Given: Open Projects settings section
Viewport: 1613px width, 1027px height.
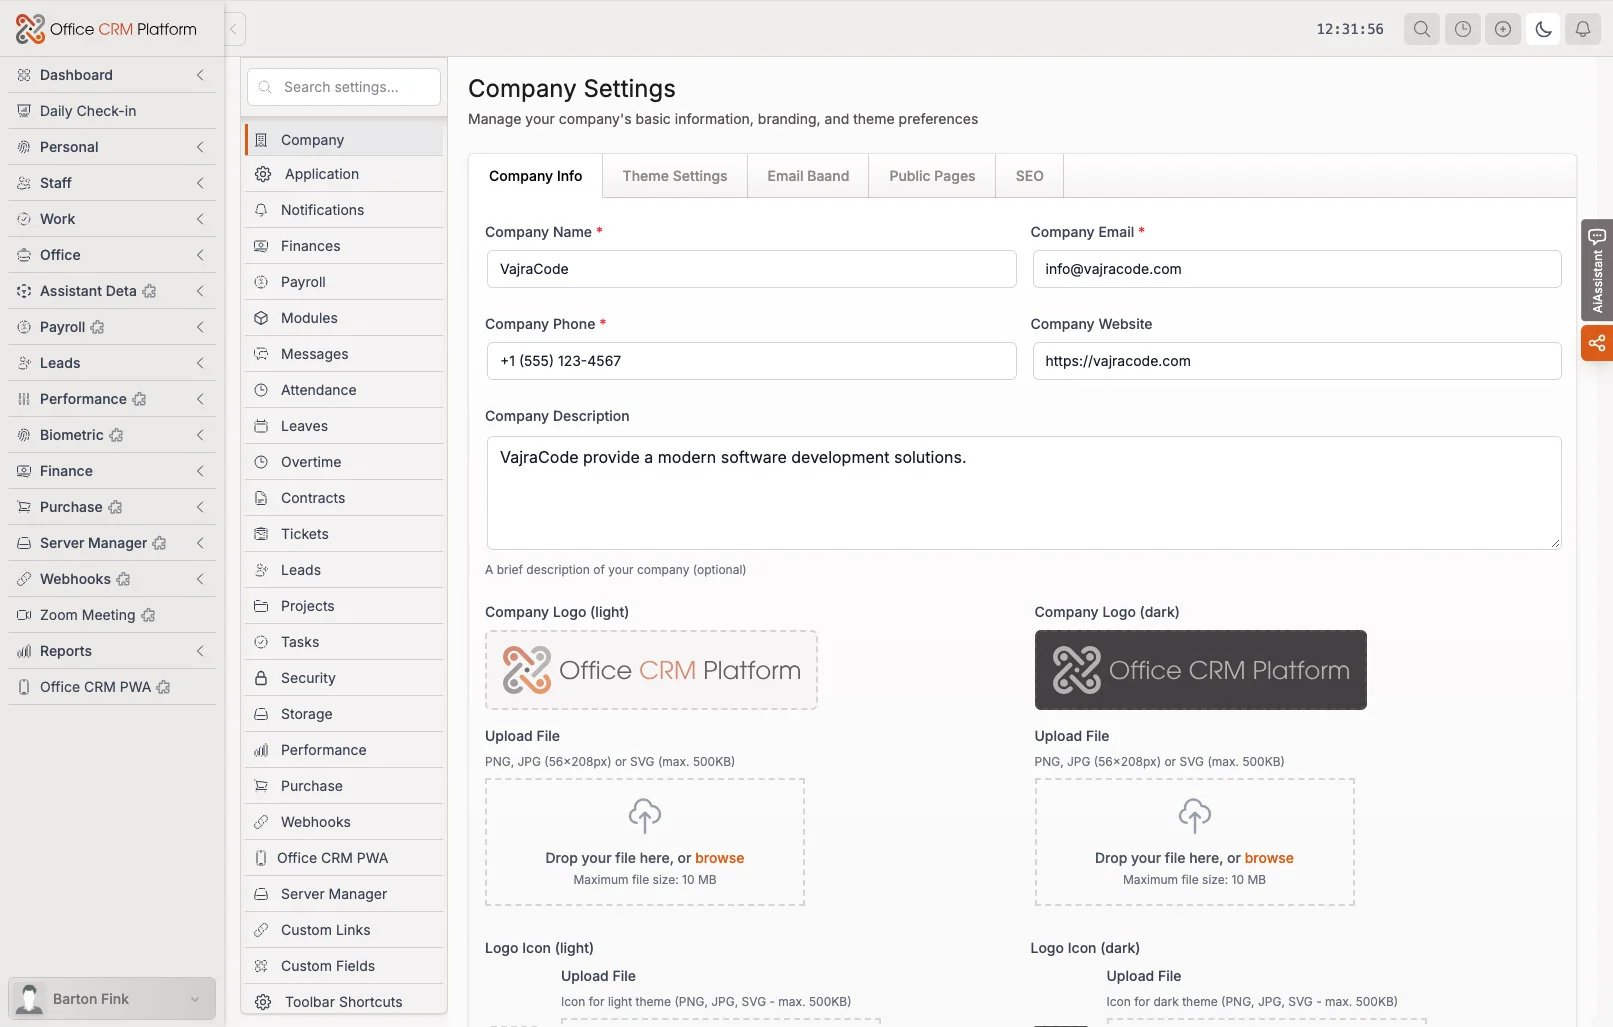Looking at the screenshot, I should click(344, 606).
